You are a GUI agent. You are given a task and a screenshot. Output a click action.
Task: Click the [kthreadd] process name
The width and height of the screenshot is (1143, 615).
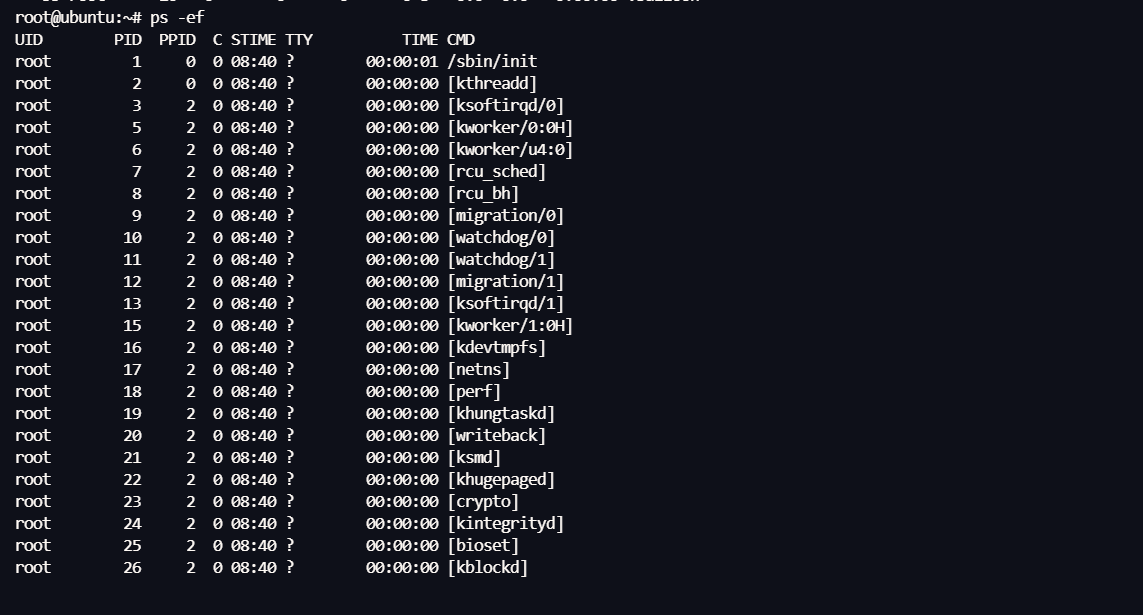tap(492, 84)
